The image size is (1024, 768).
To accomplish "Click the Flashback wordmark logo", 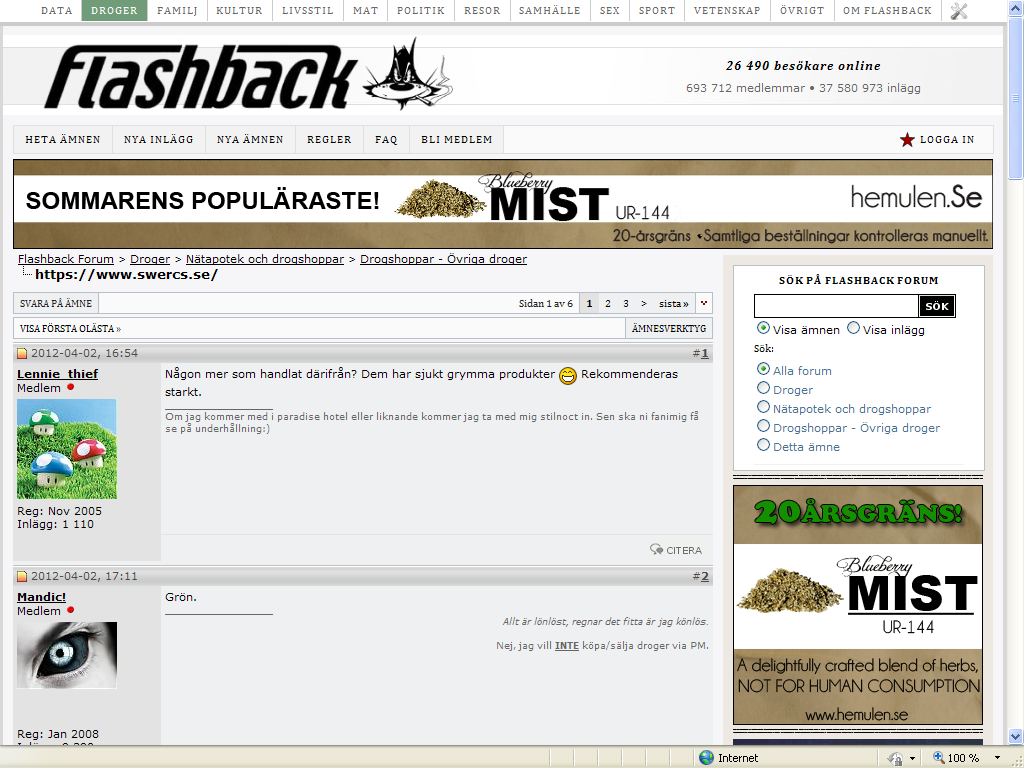I will 201,77.
